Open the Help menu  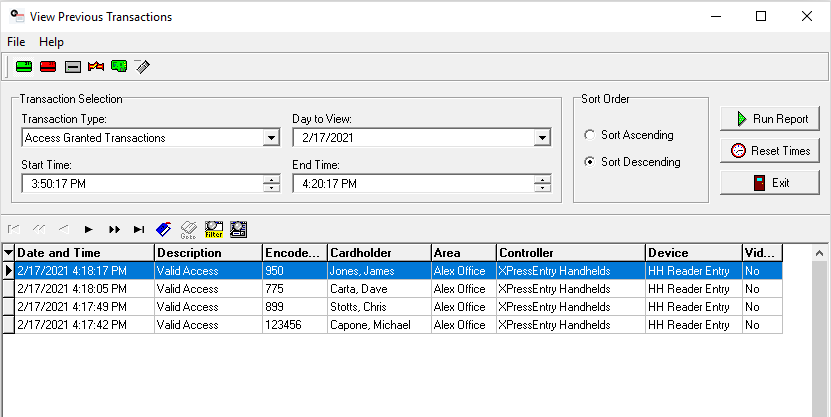pos(51,42)
